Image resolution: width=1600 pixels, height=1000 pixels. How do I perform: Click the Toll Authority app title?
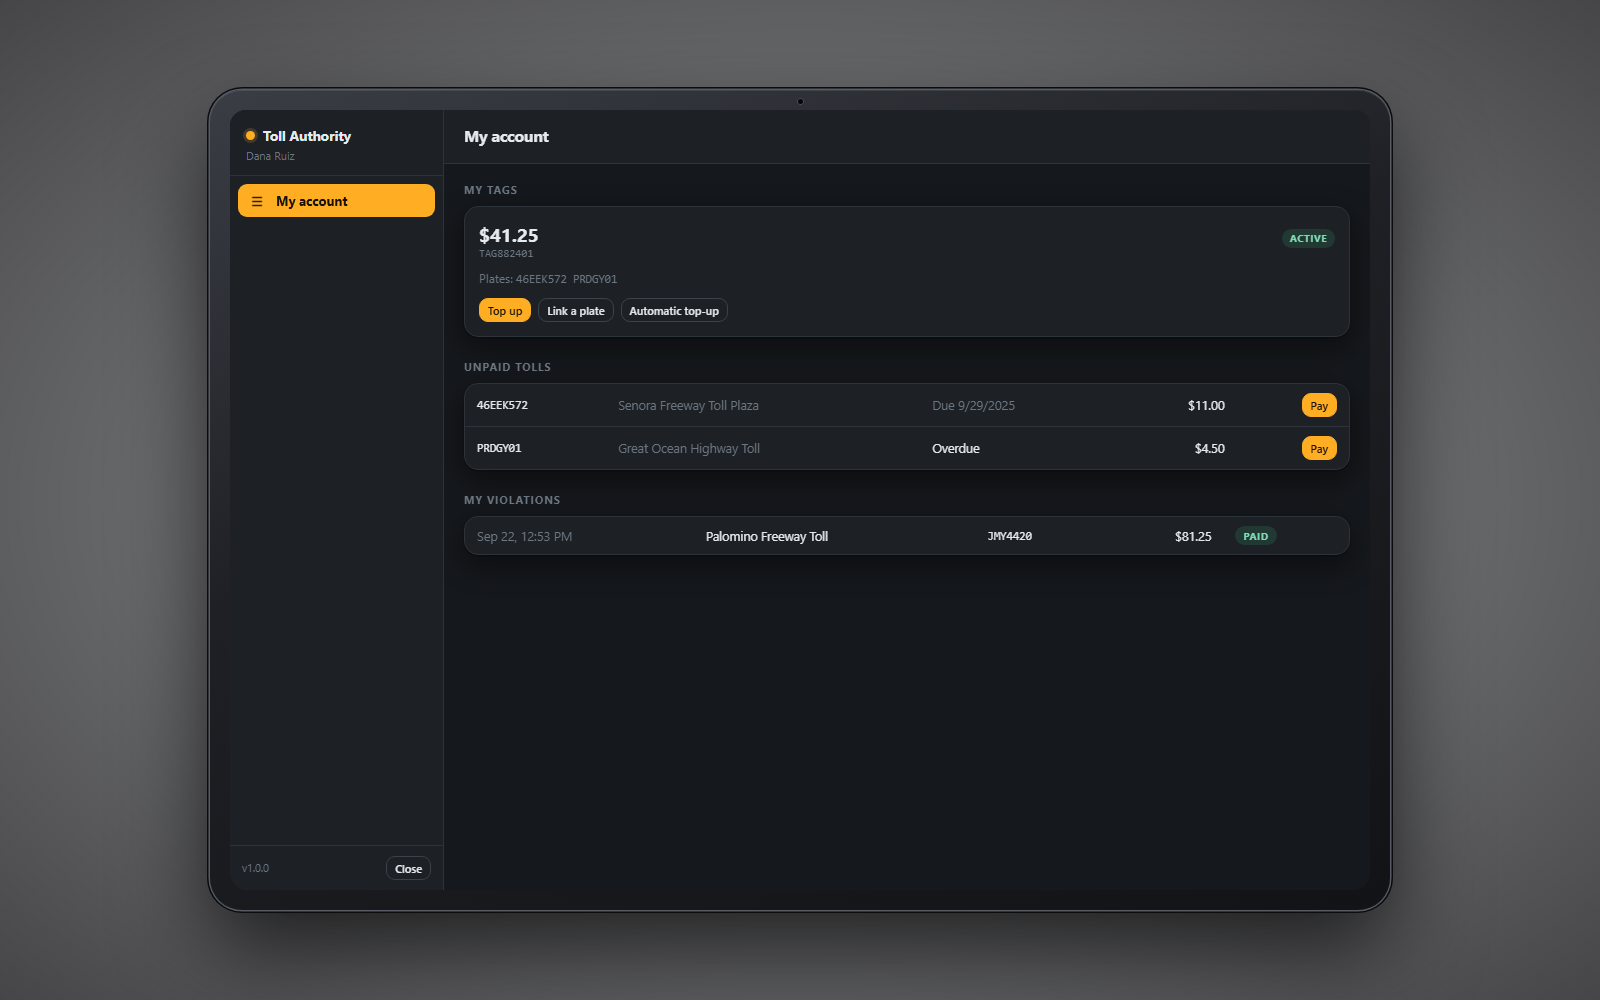click(x=307, y=136)
